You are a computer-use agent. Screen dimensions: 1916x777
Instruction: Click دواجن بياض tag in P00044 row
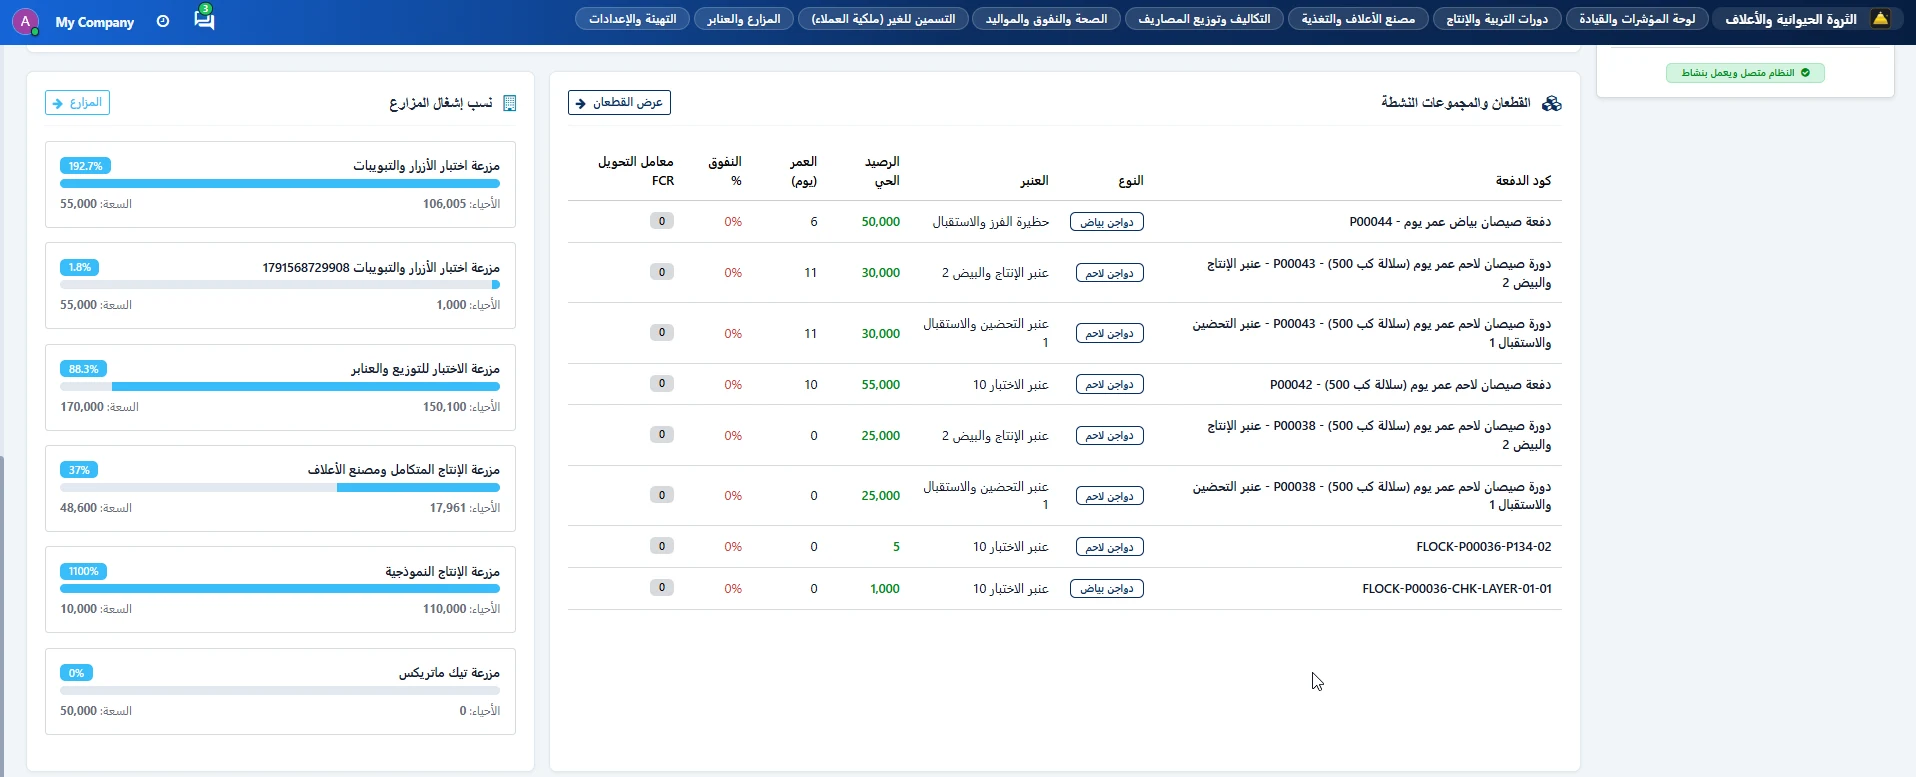[x=1107, y=222]
